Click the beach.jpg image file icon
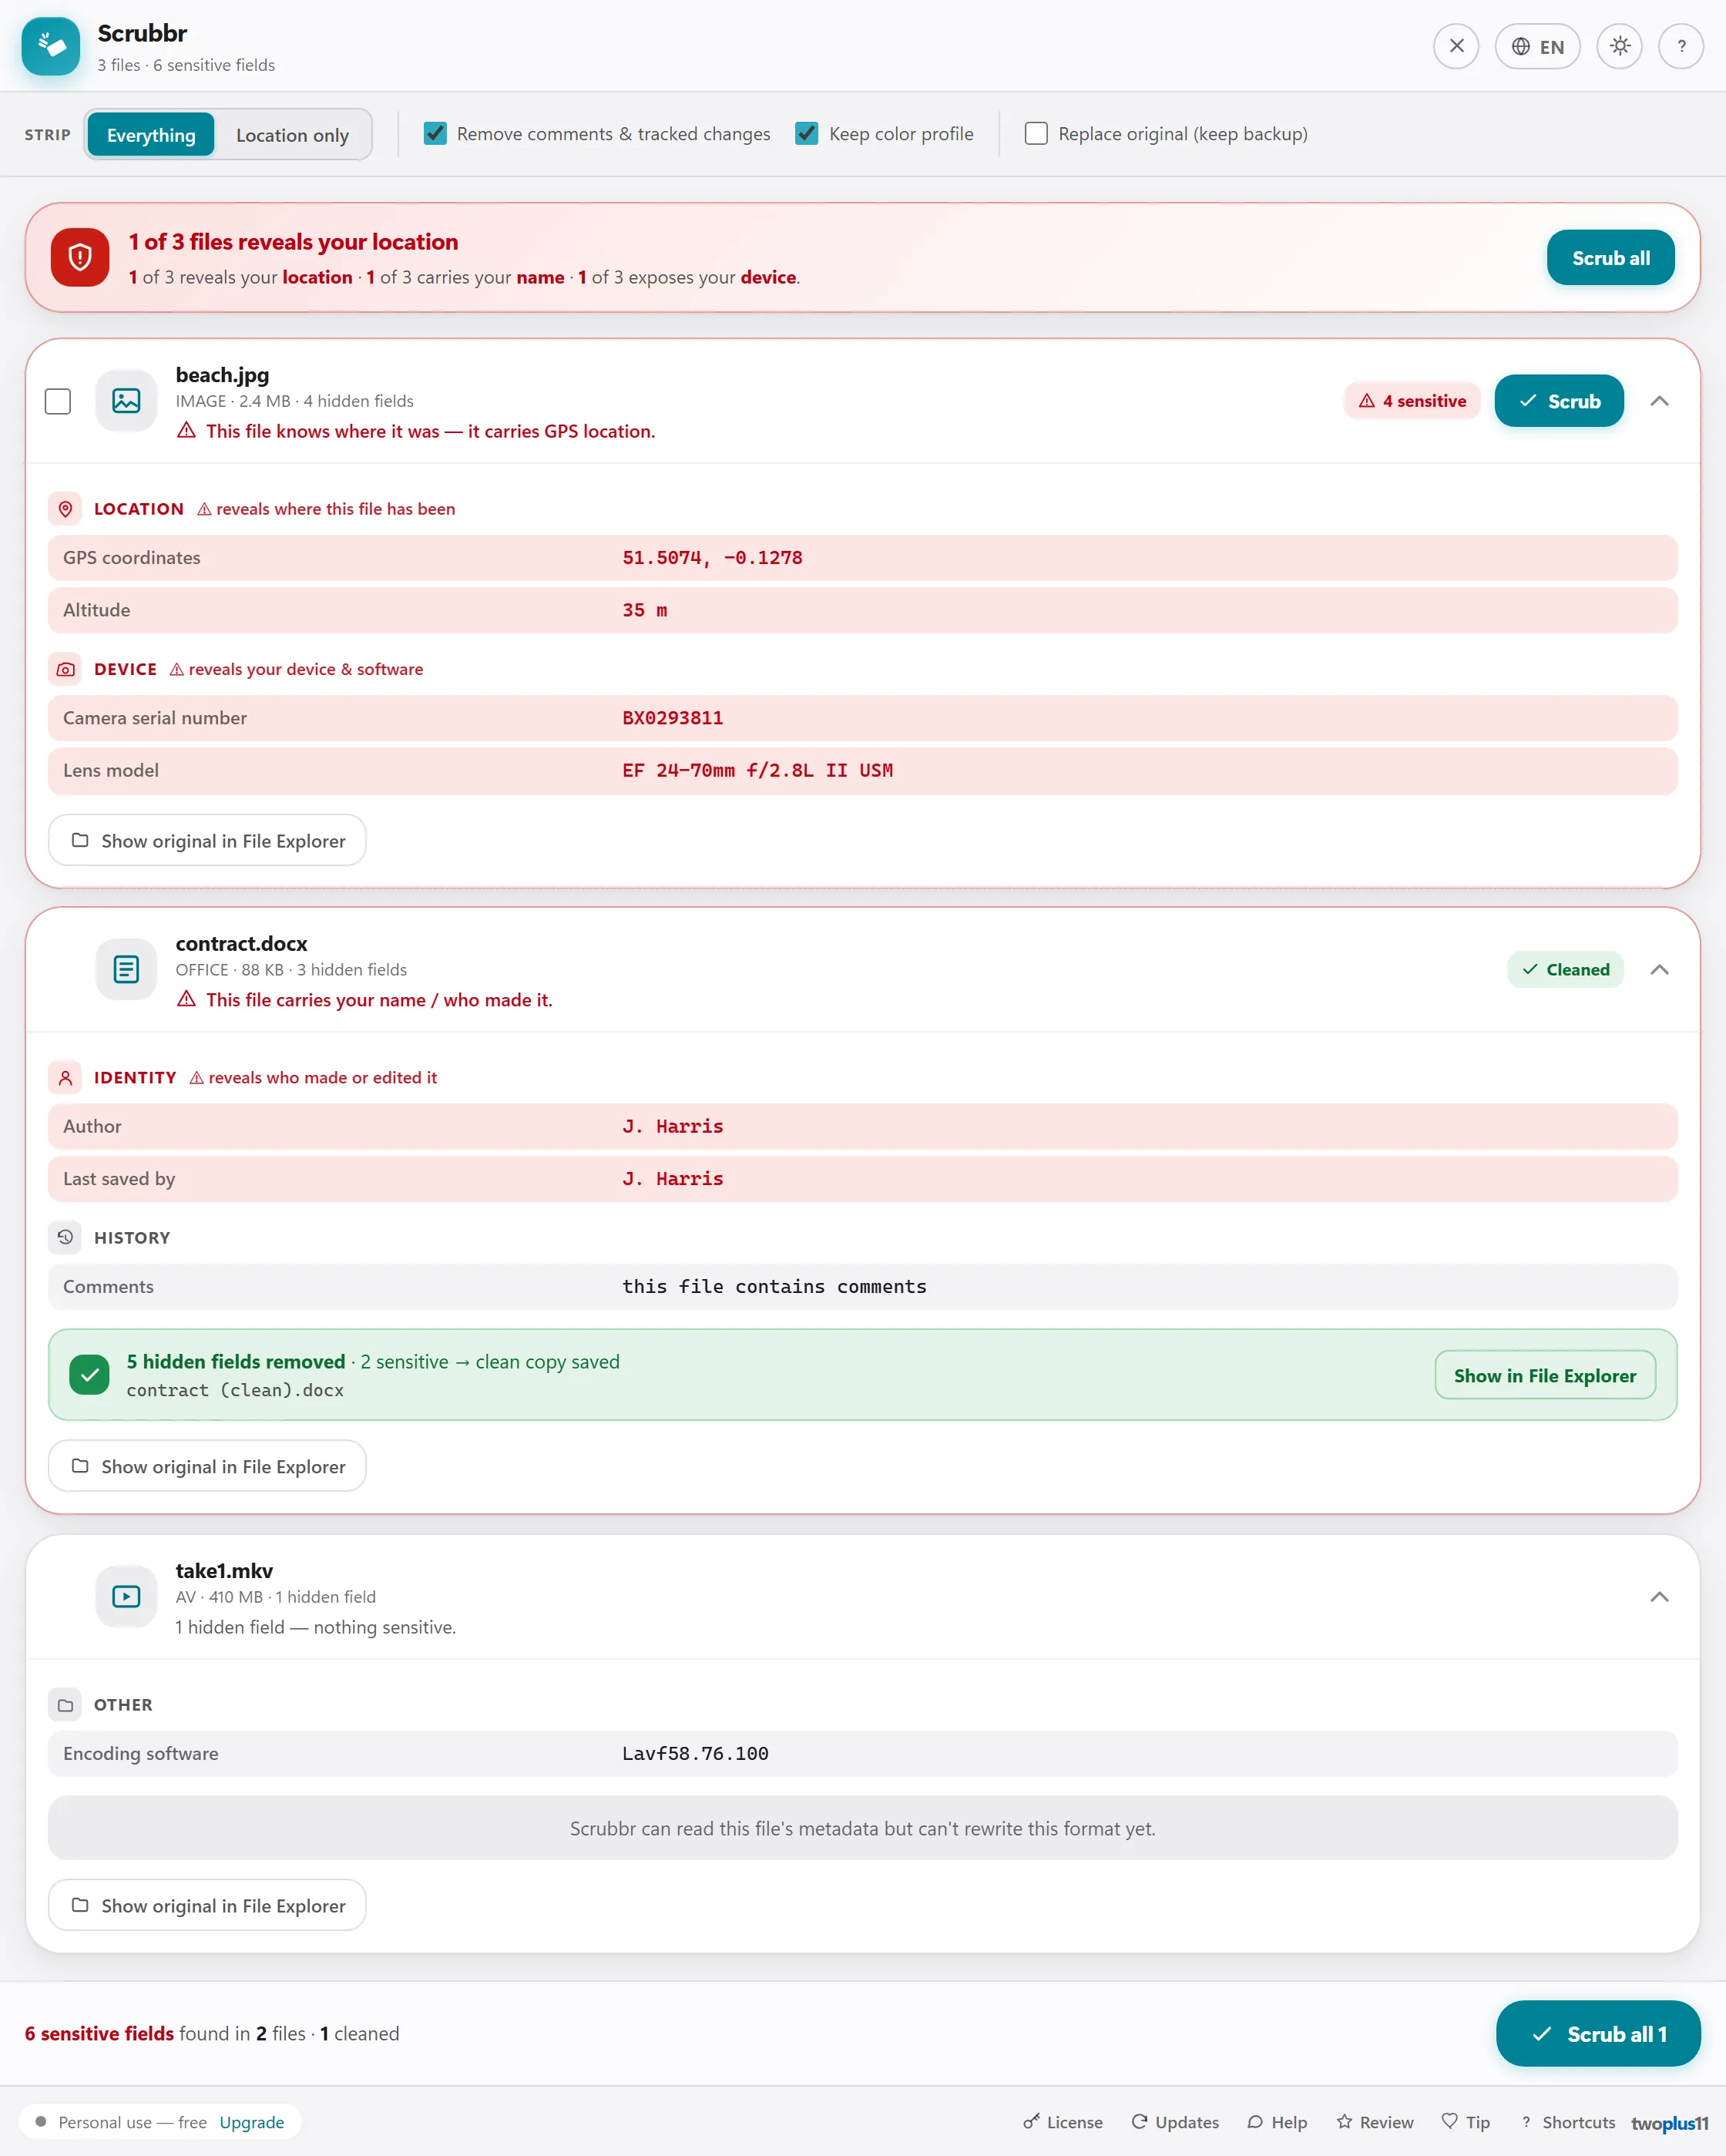 [126, 401]
